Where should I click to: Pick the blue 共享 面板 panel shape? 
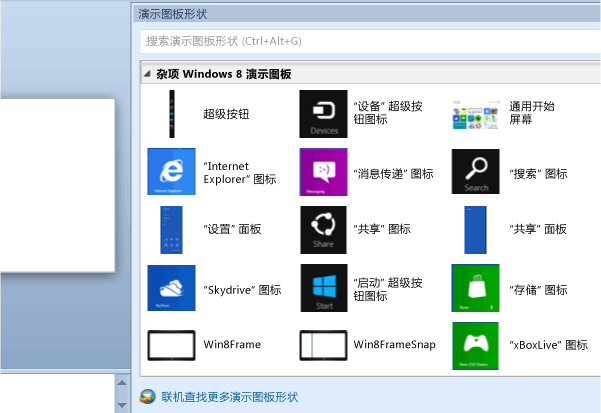(x=475, y=230)
